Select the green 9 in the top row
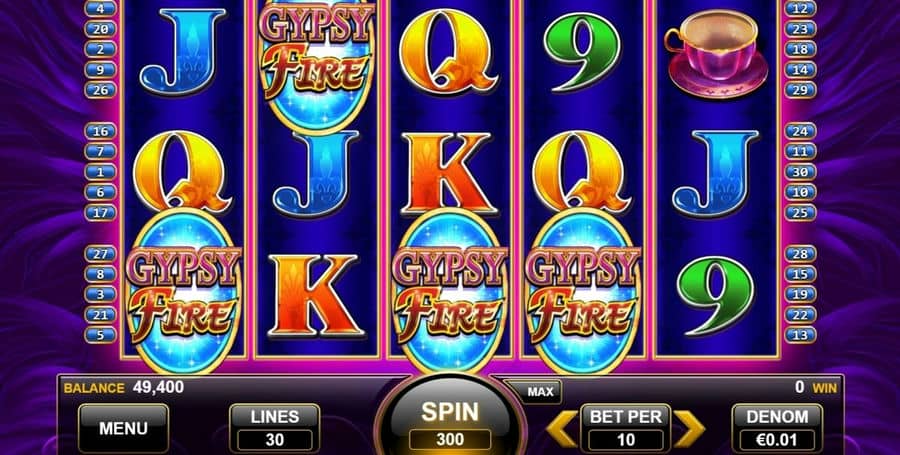The image size is (900, 455). pyautogui.click(x=582, y=52)
